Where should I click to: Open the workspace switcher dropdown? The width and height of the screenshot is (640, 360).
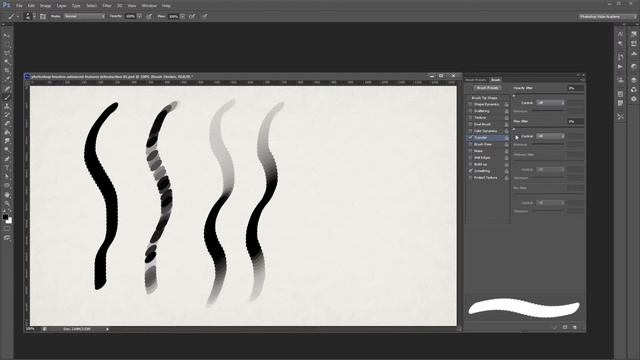click(608, 16)
